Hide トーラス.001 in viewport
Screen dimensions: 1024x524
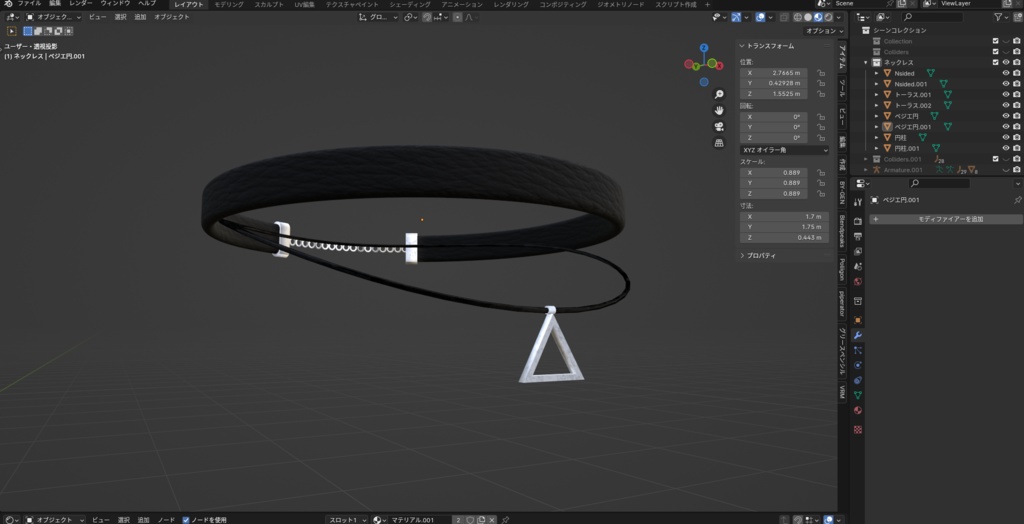(1006, 94)
